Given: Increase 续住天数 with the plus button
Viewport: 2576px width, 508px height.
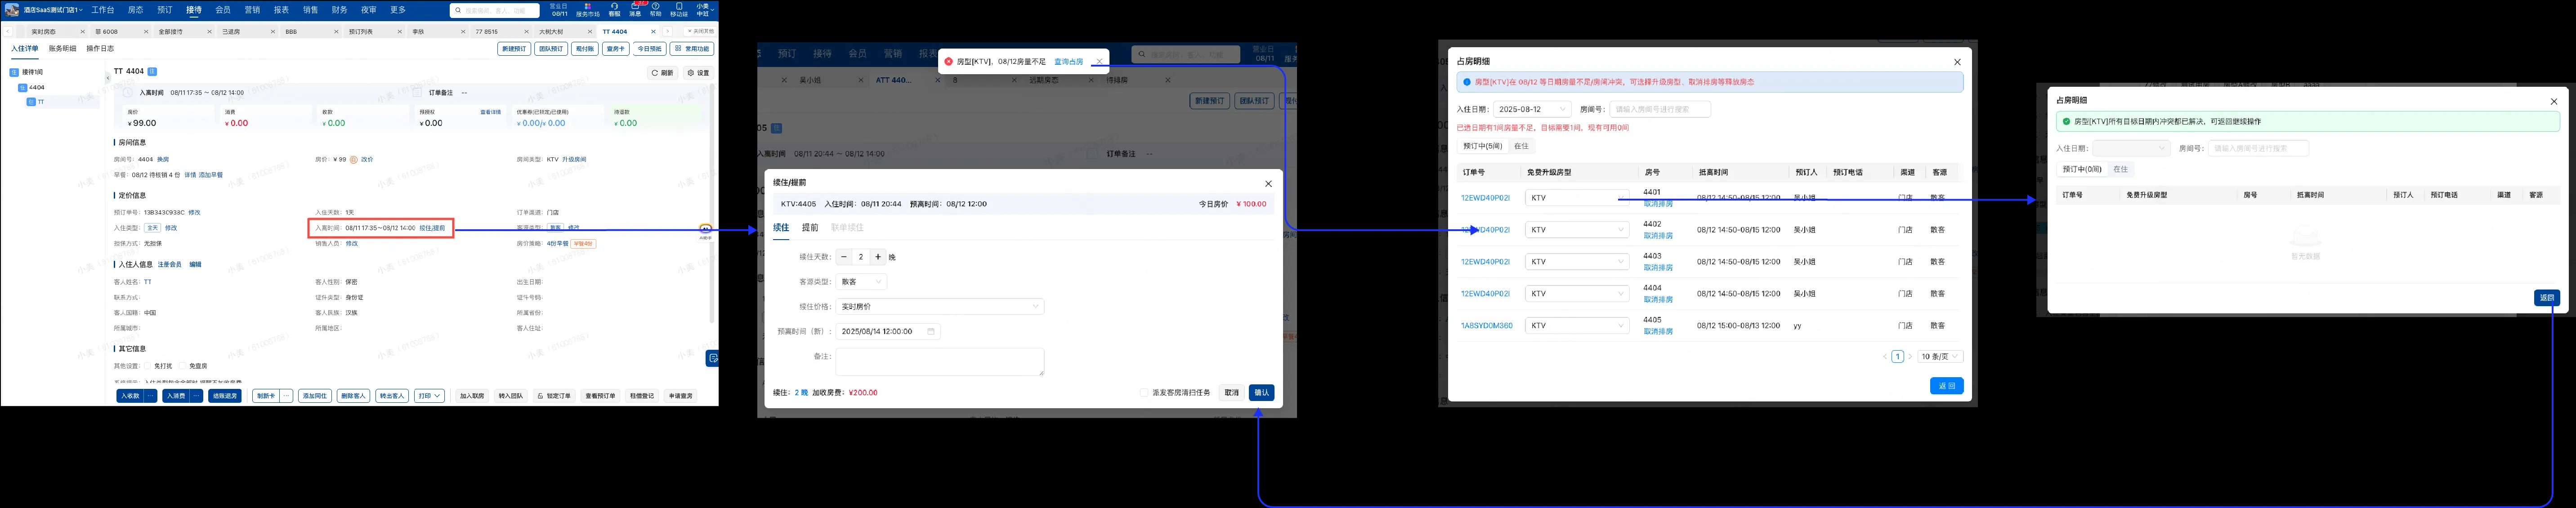Looking at the screenshot, I should tap(878, 257).
